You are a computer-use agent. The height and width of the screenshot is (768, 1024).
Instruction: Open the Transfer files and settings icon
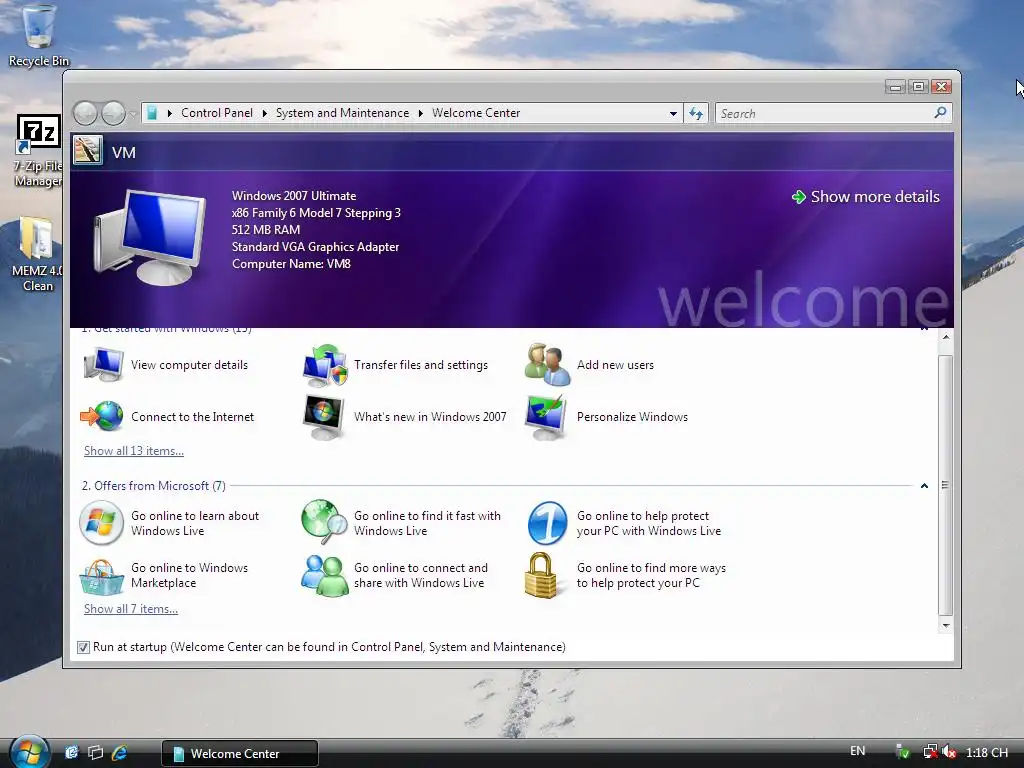(325, 365)
